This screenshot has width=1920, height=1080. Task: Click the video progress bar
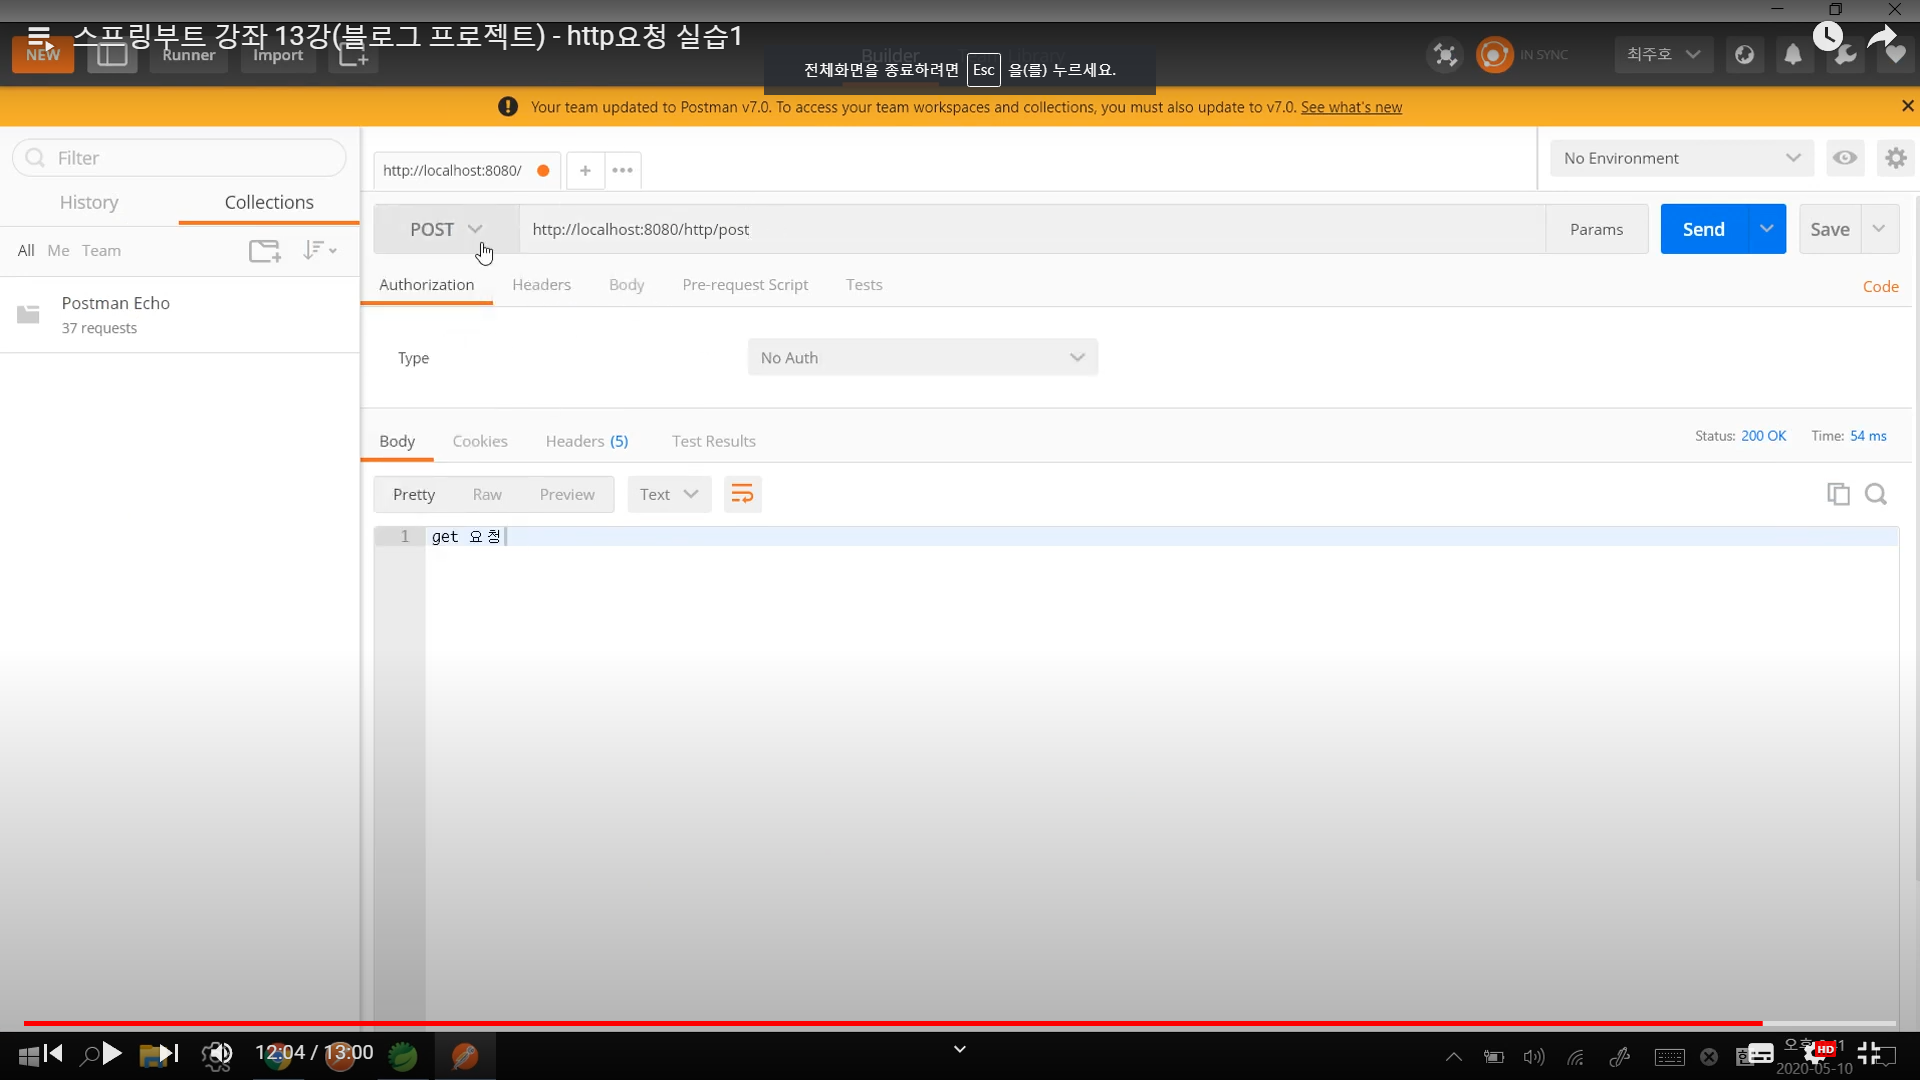click(960, 1023)
